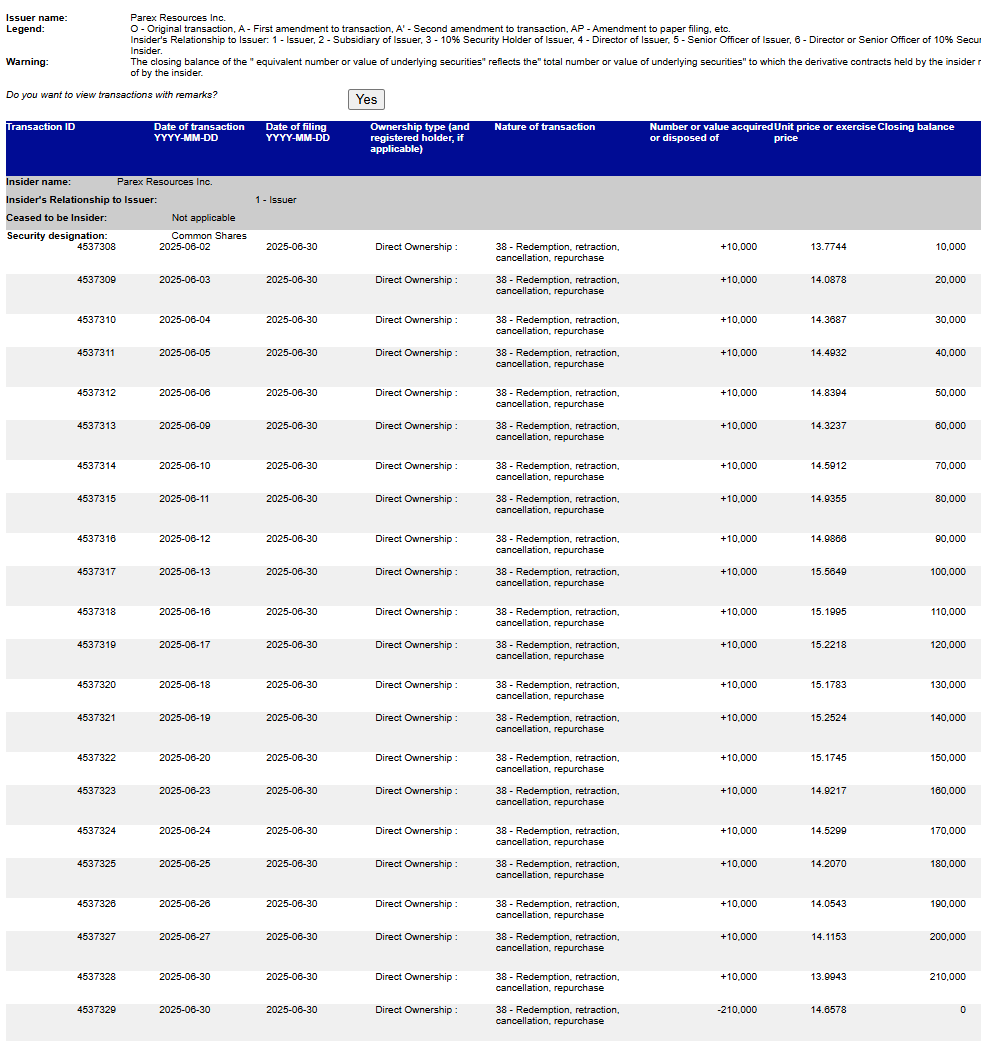Select transaction ID 4537310
Screen dimensions: 981x1041
96,320
